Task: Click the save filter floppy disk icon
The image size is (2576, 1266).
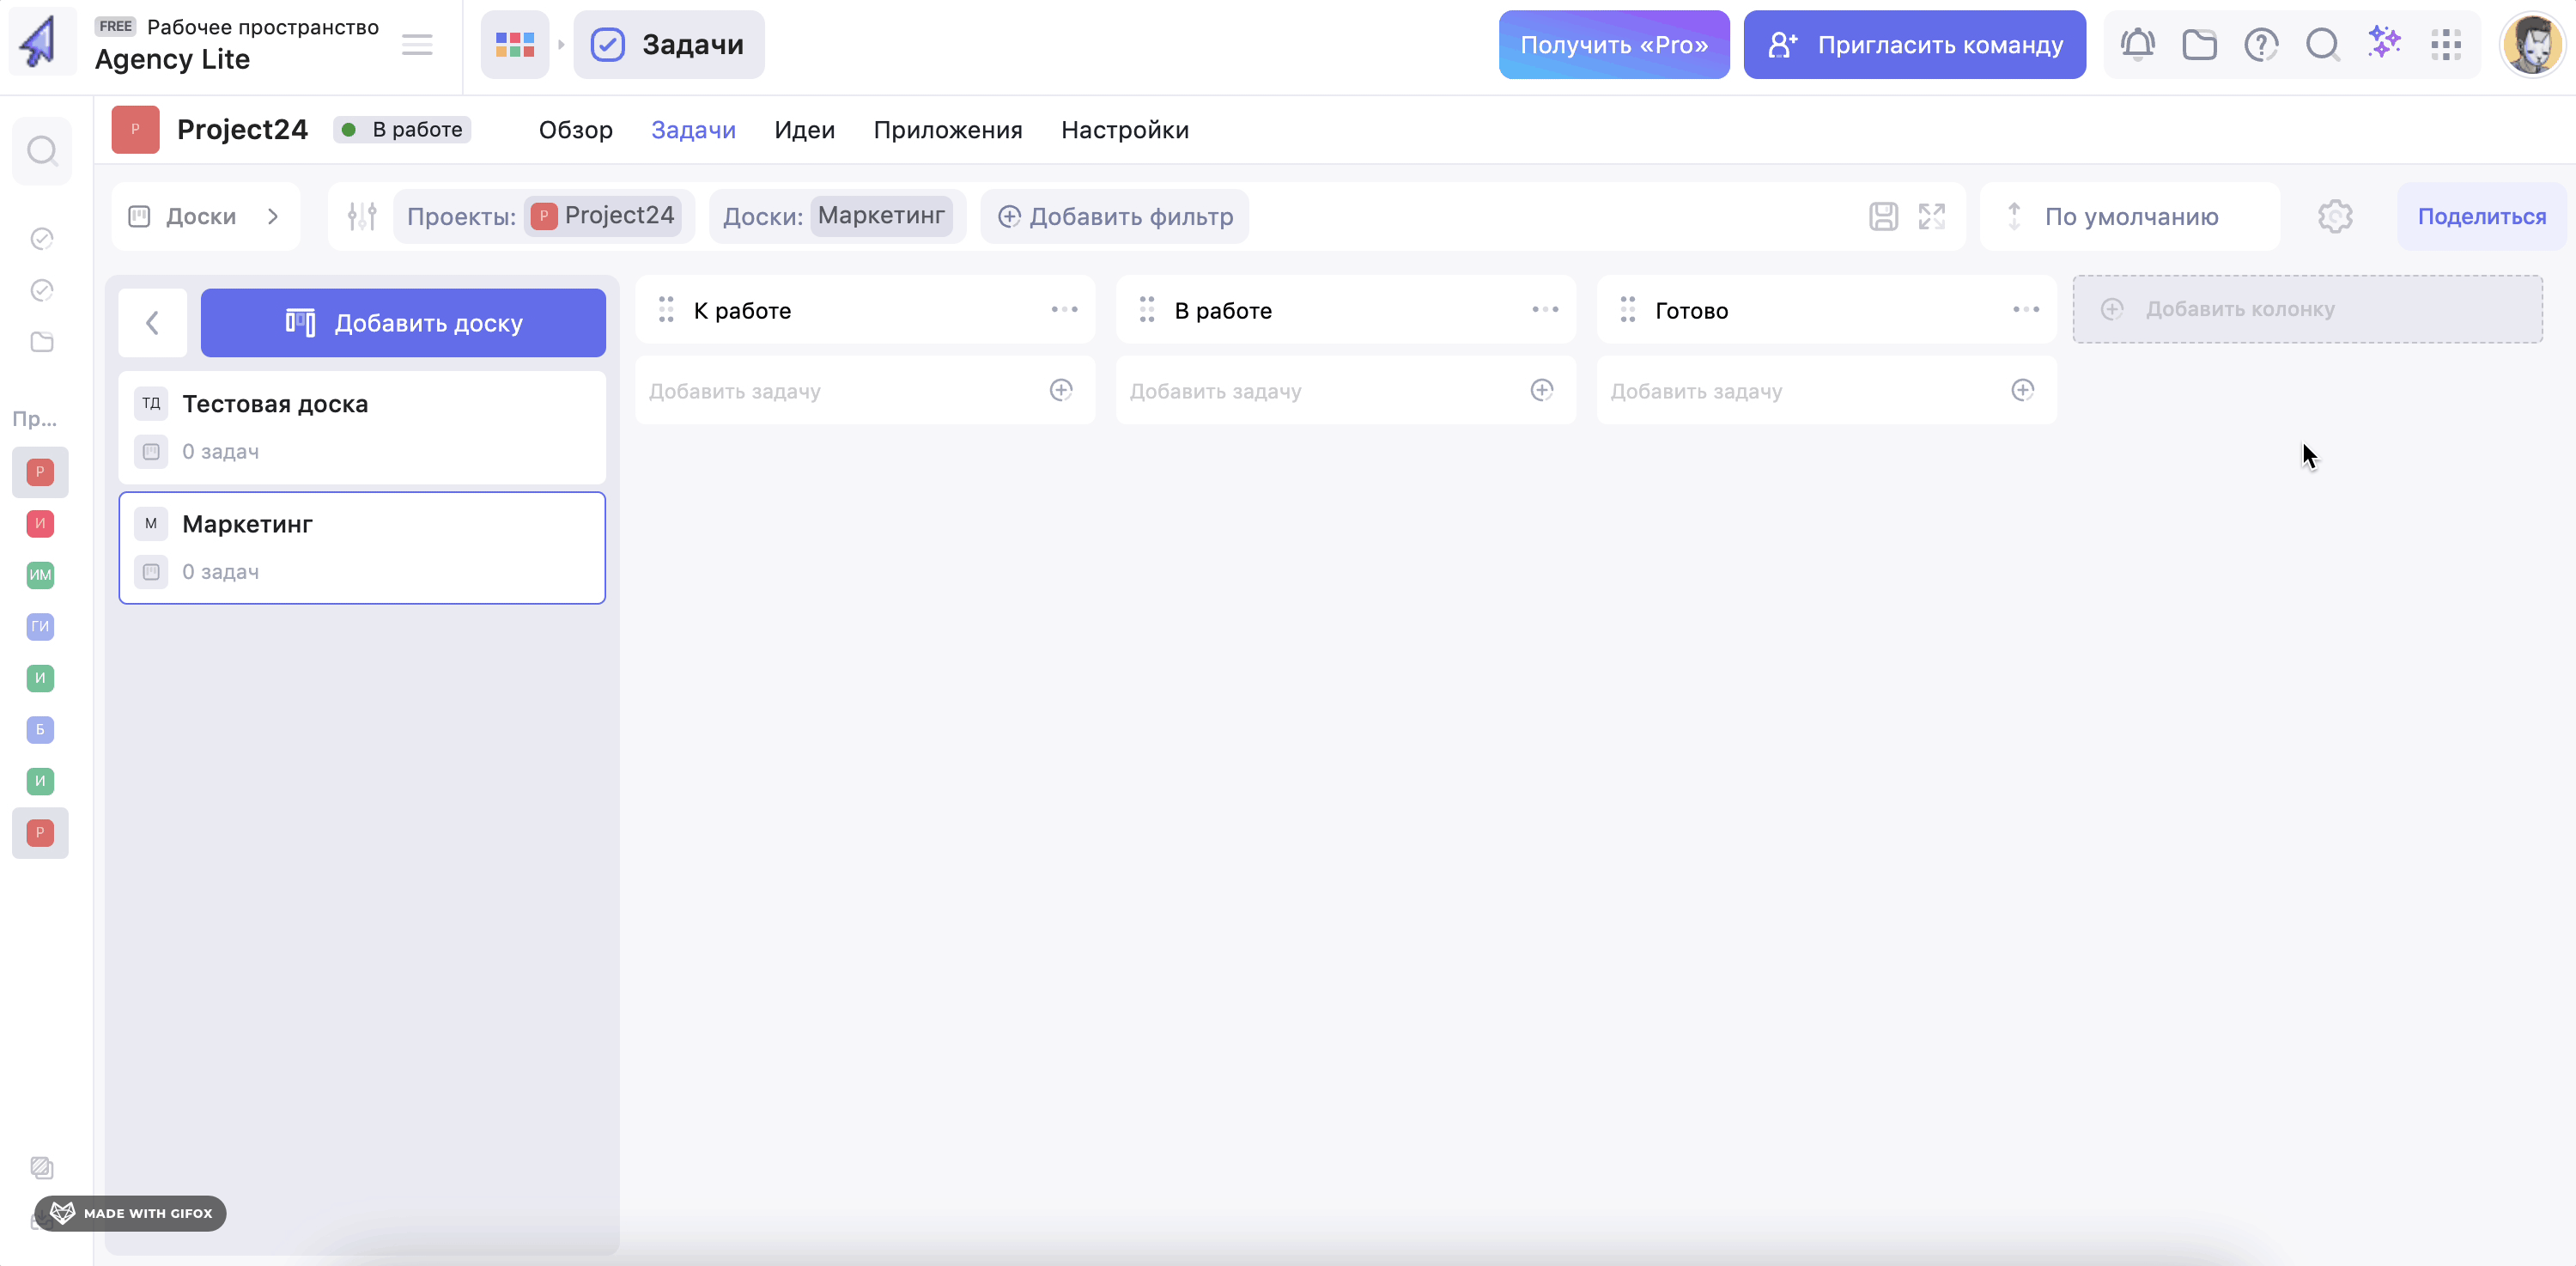Action: tap(1883, 216)
